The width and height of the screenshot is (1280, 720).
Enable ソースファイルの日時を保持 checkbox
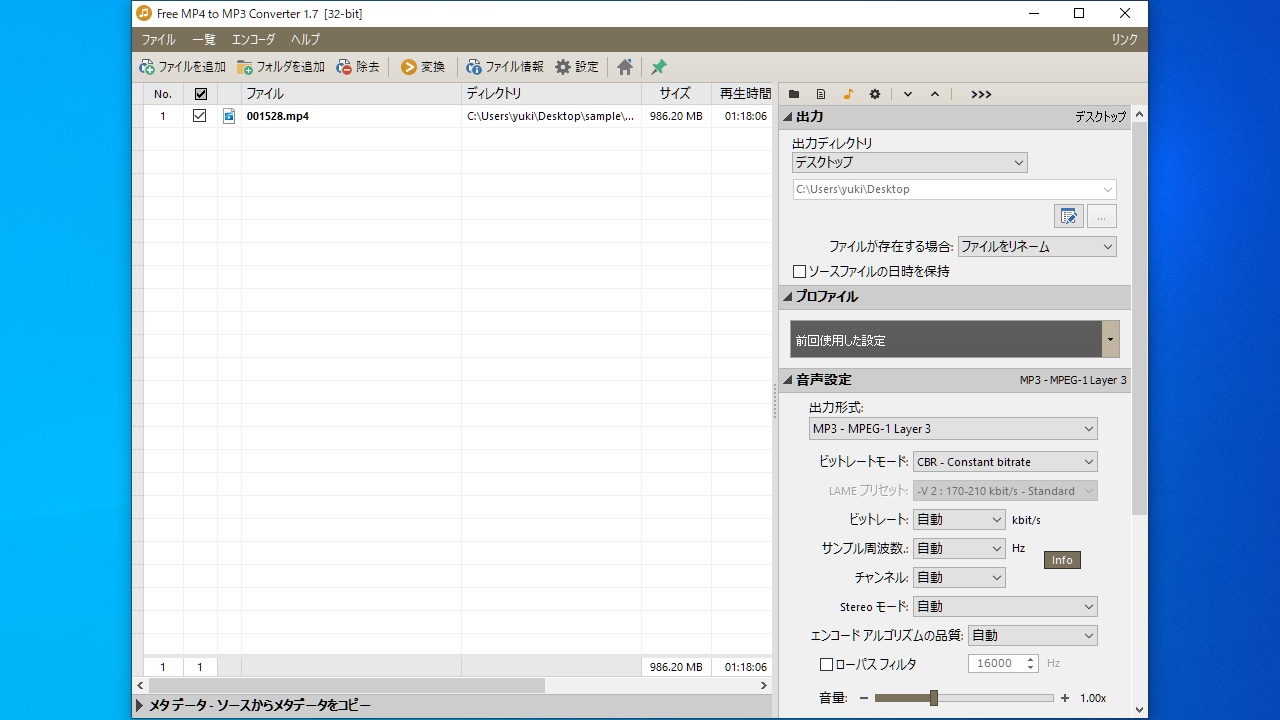[799, 271]
